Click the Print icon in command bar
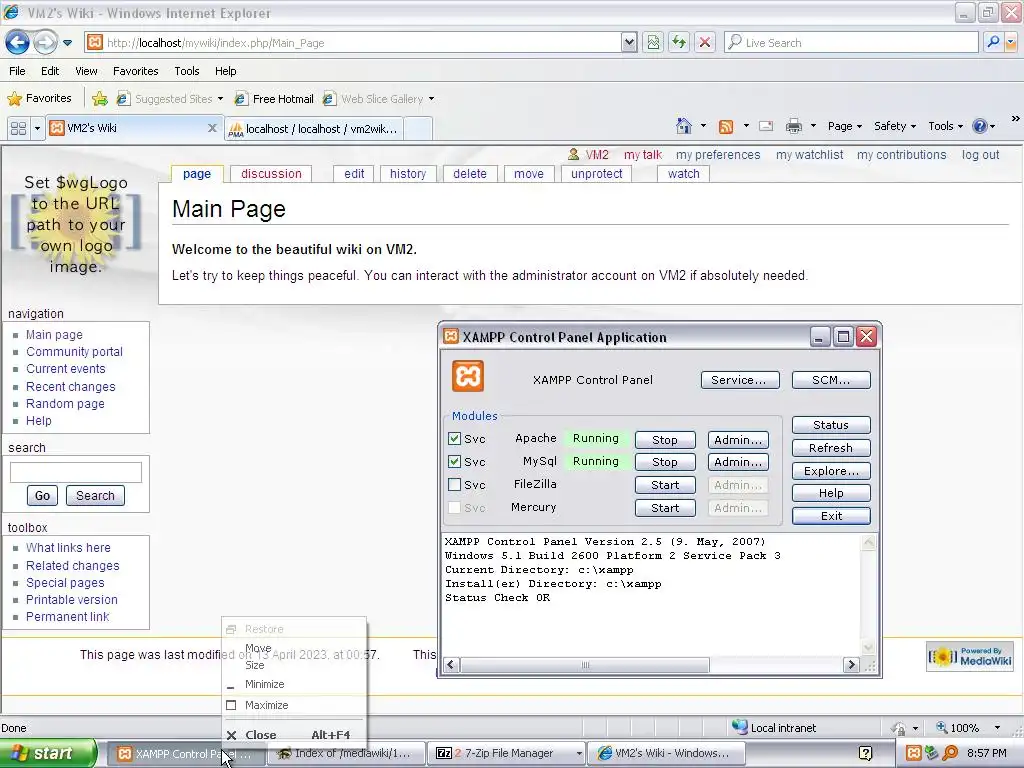 click(793, 127)
